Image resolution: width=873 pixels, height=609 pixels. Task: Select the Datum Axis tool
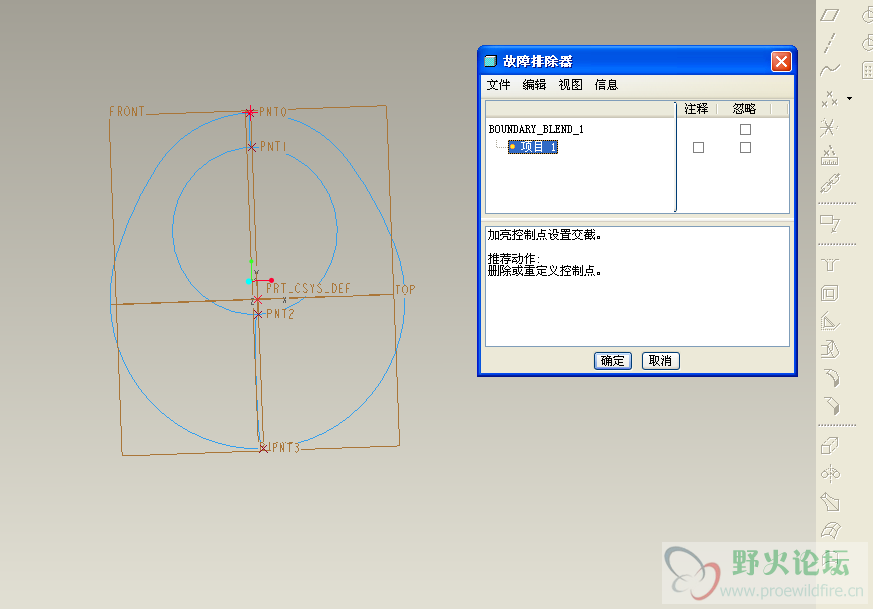[830, 43]
